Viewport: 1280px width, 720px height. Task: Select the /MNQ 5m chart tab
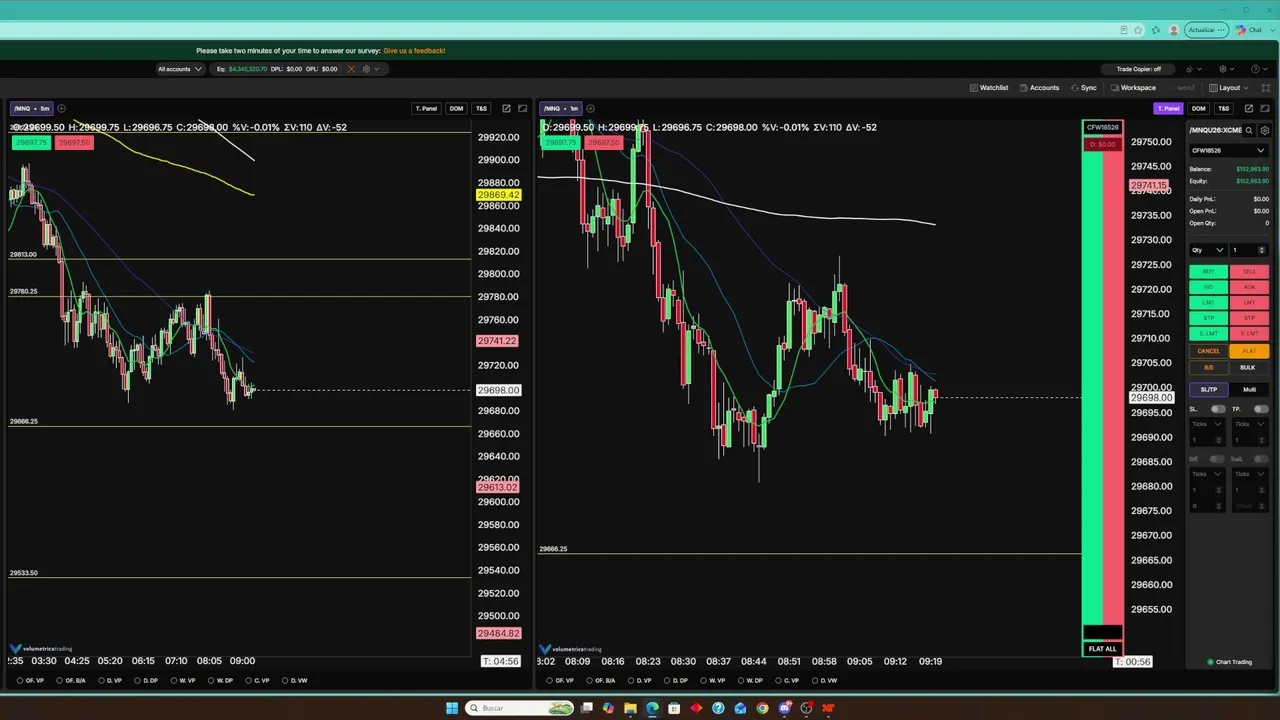[x=32, y=108]
